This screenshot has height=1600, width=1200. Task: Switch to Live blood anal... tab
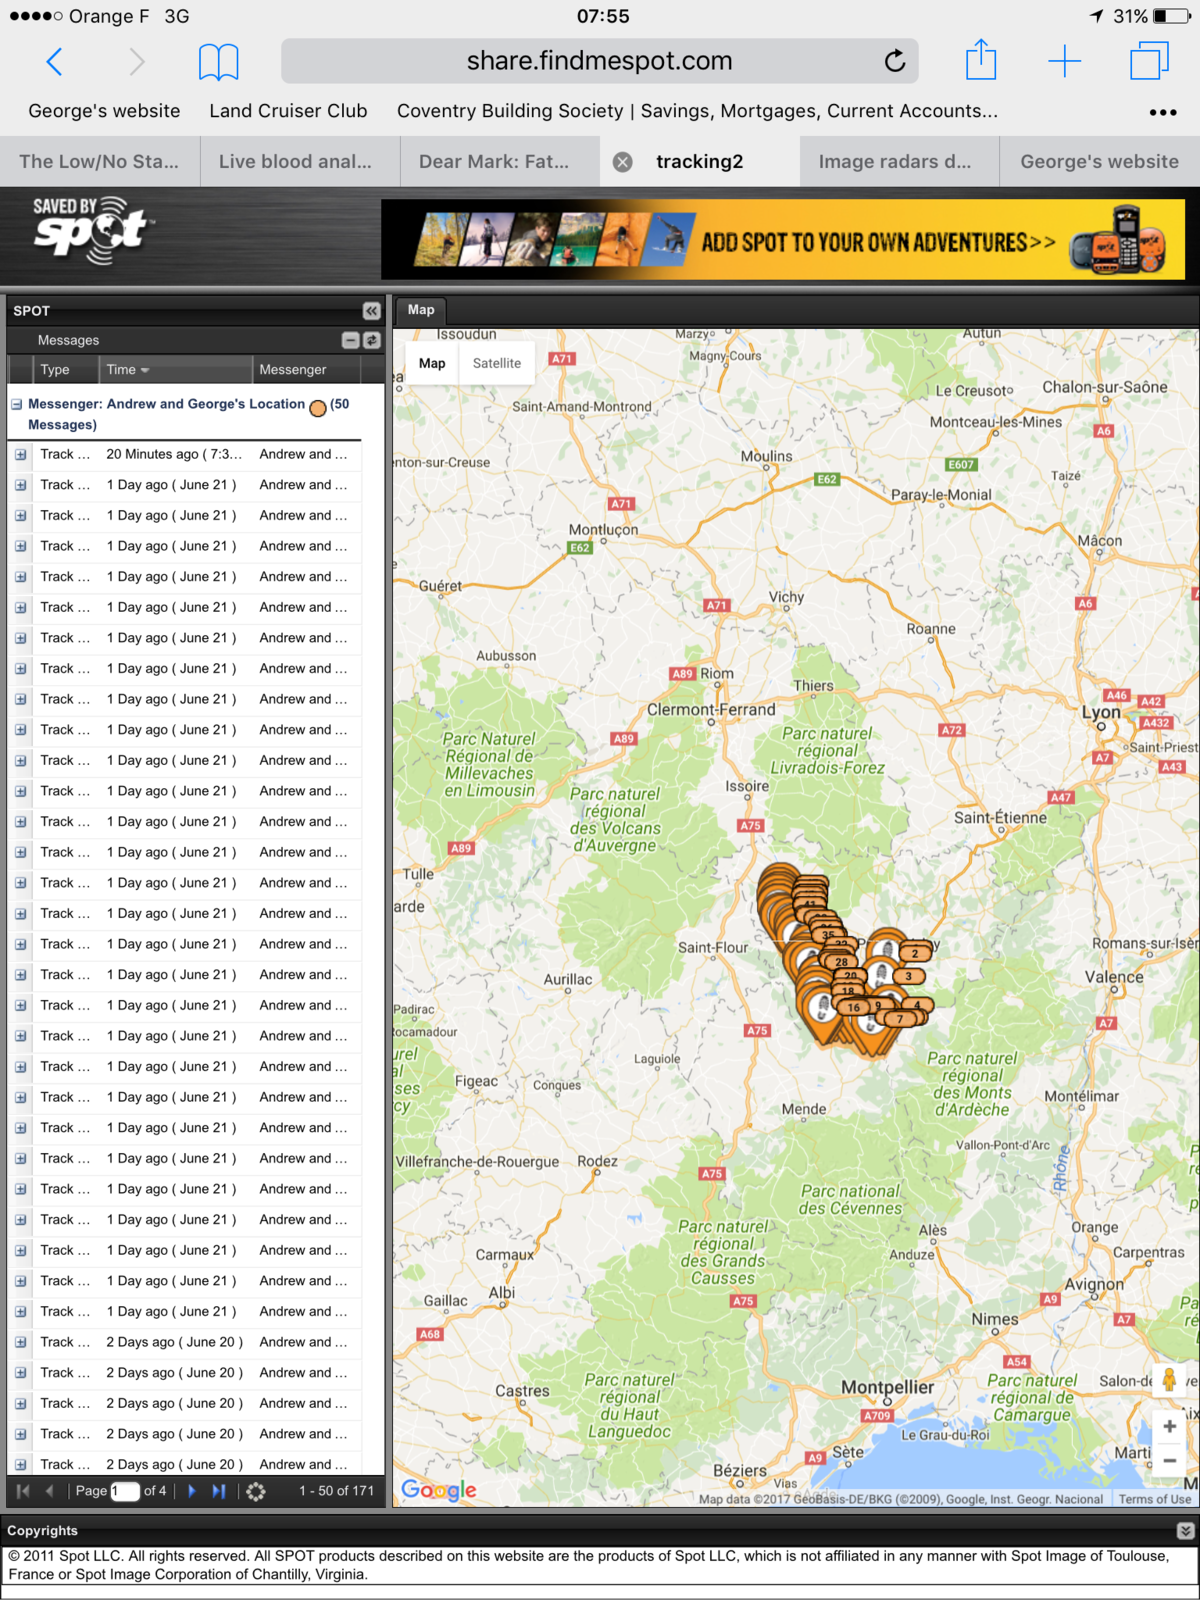[x=300, y=162]
